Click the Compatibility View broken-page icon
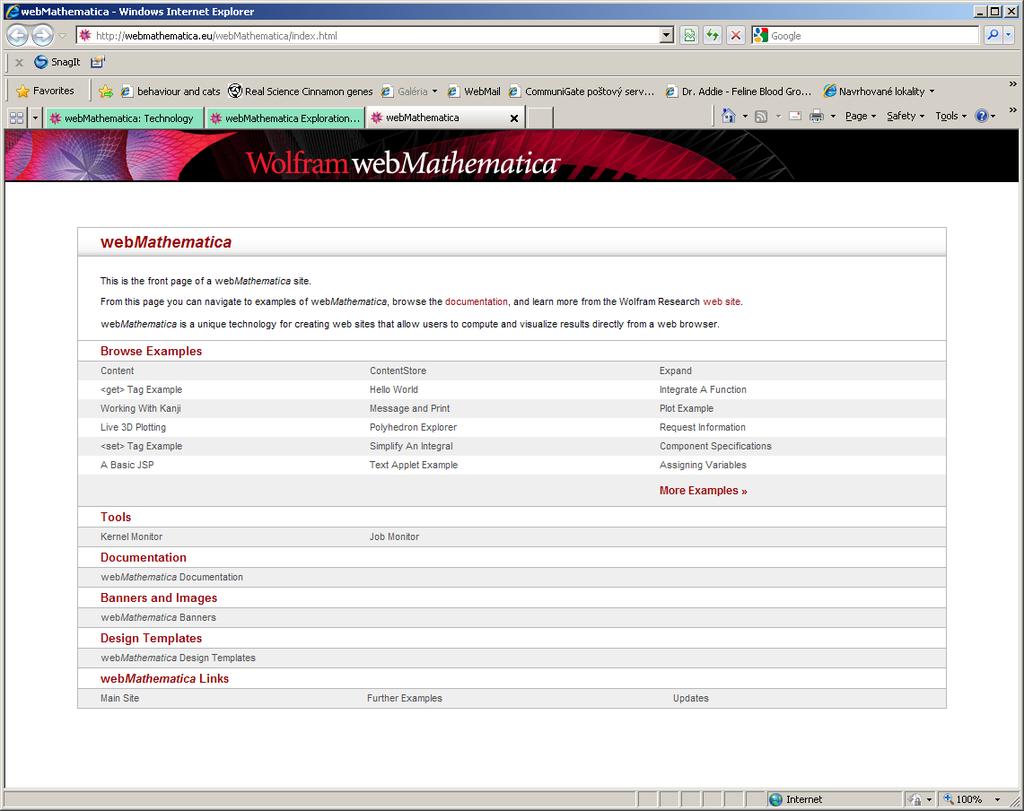The height and width of the screenshot is (811, 1024). (x=689, y=36)
